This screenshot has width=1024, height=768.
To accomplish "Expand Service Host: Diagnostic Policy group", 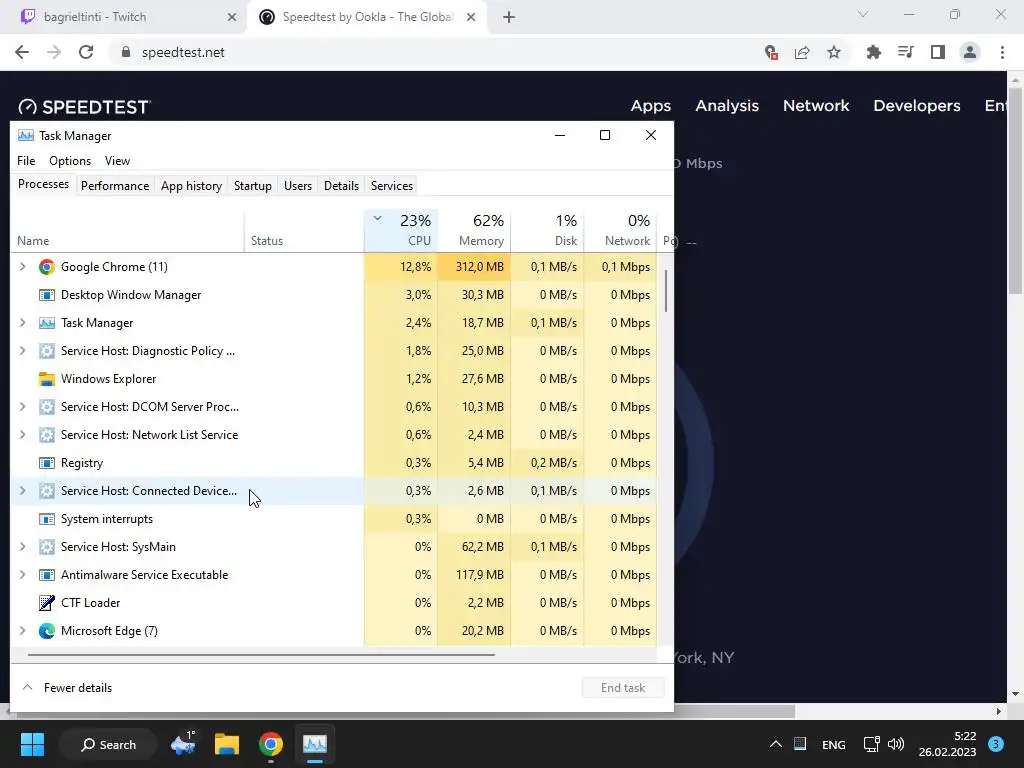I will tap(23, 351).
